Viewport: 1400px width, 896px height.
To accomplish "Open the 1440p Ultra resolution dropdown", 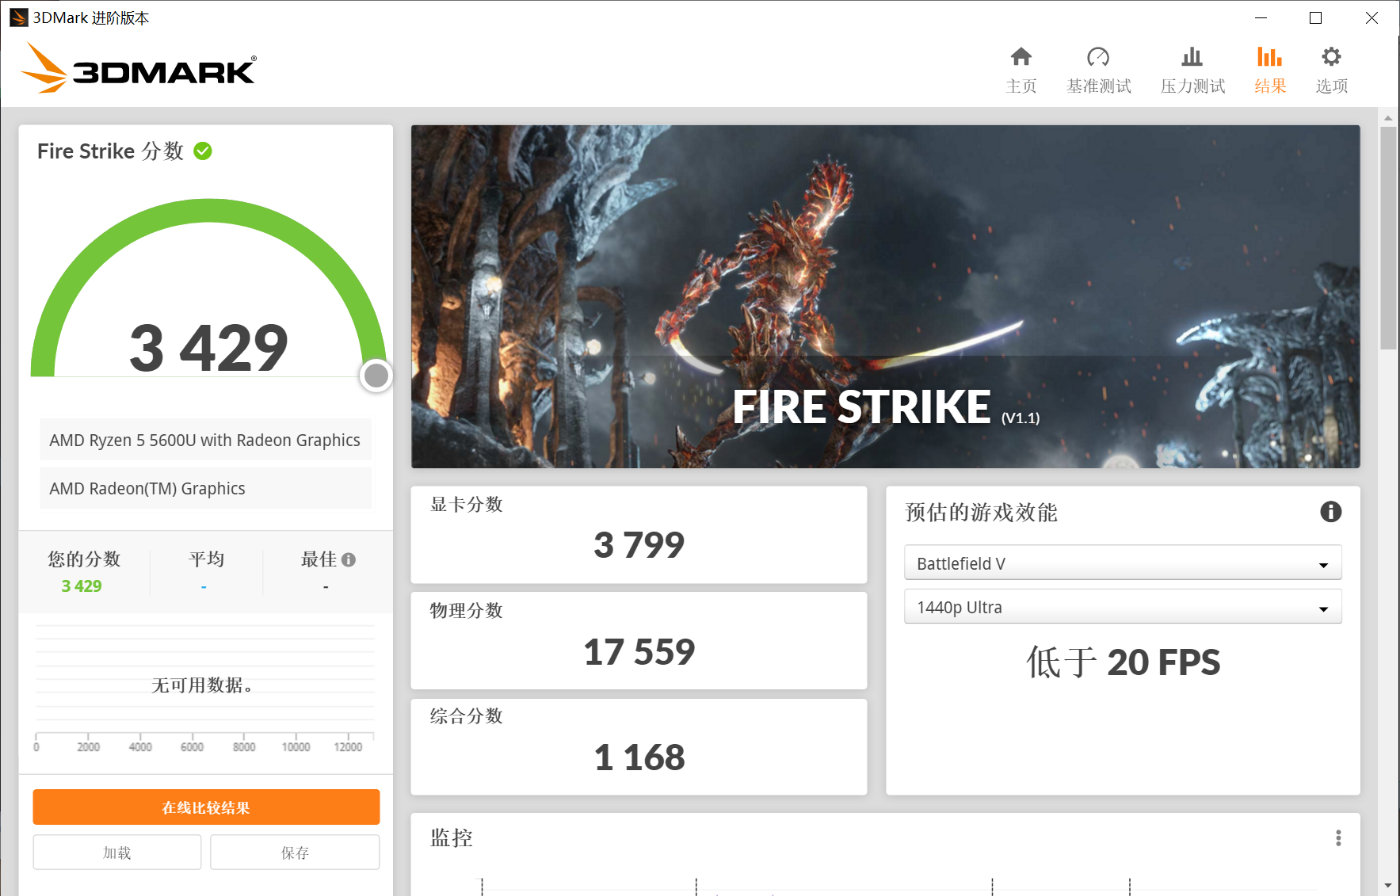I will point(1122,607).
